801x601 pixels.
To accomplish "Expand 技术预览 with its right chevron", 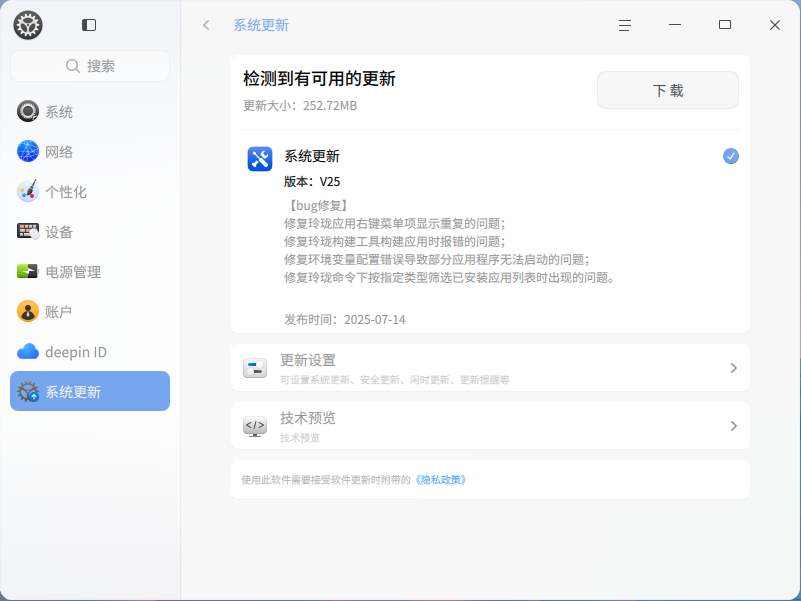I will point(734,426).
